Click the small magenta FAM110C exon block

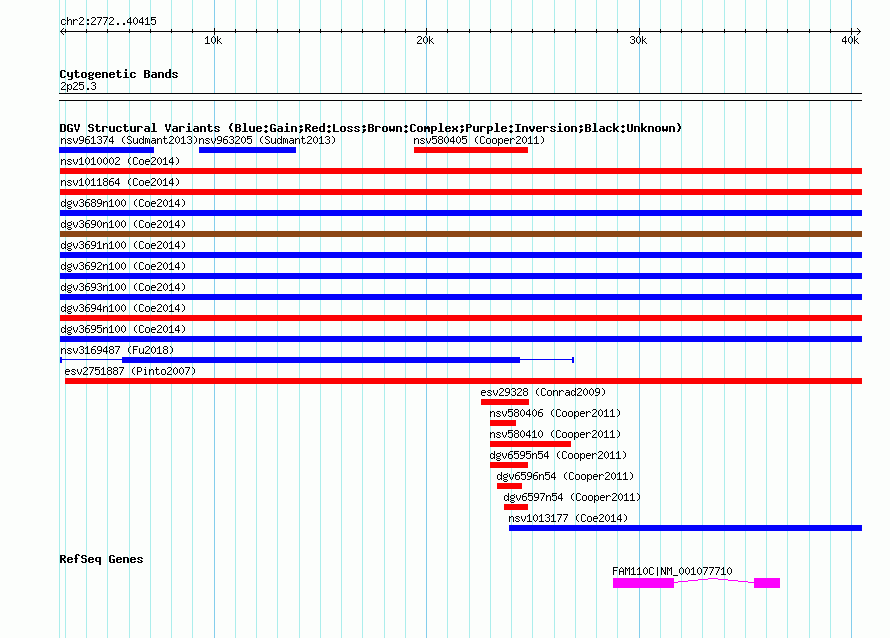point(767,584)
